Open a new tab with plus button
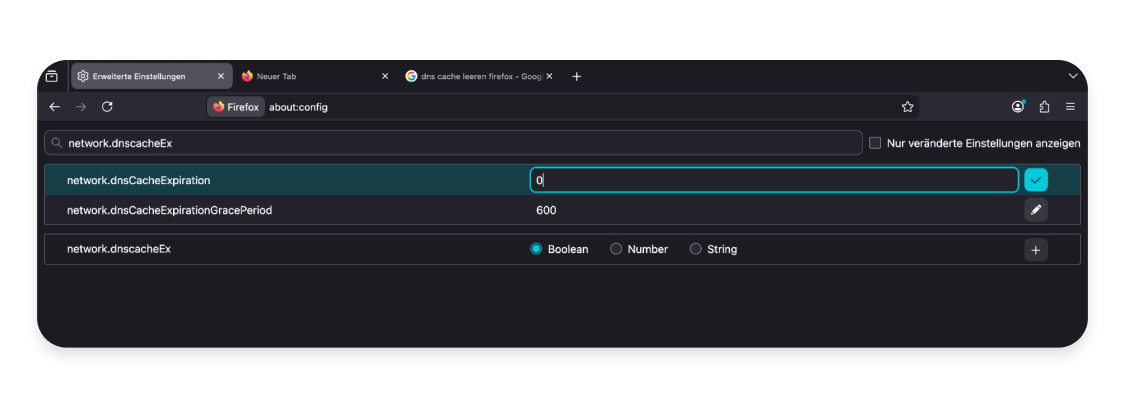 (x=576, y=77)
